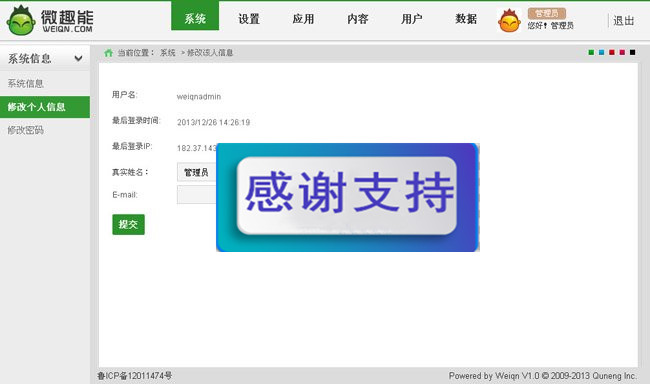Screen dimensions: 650x384
Task: Open the 设置 tab
Action: pos(249,19)
